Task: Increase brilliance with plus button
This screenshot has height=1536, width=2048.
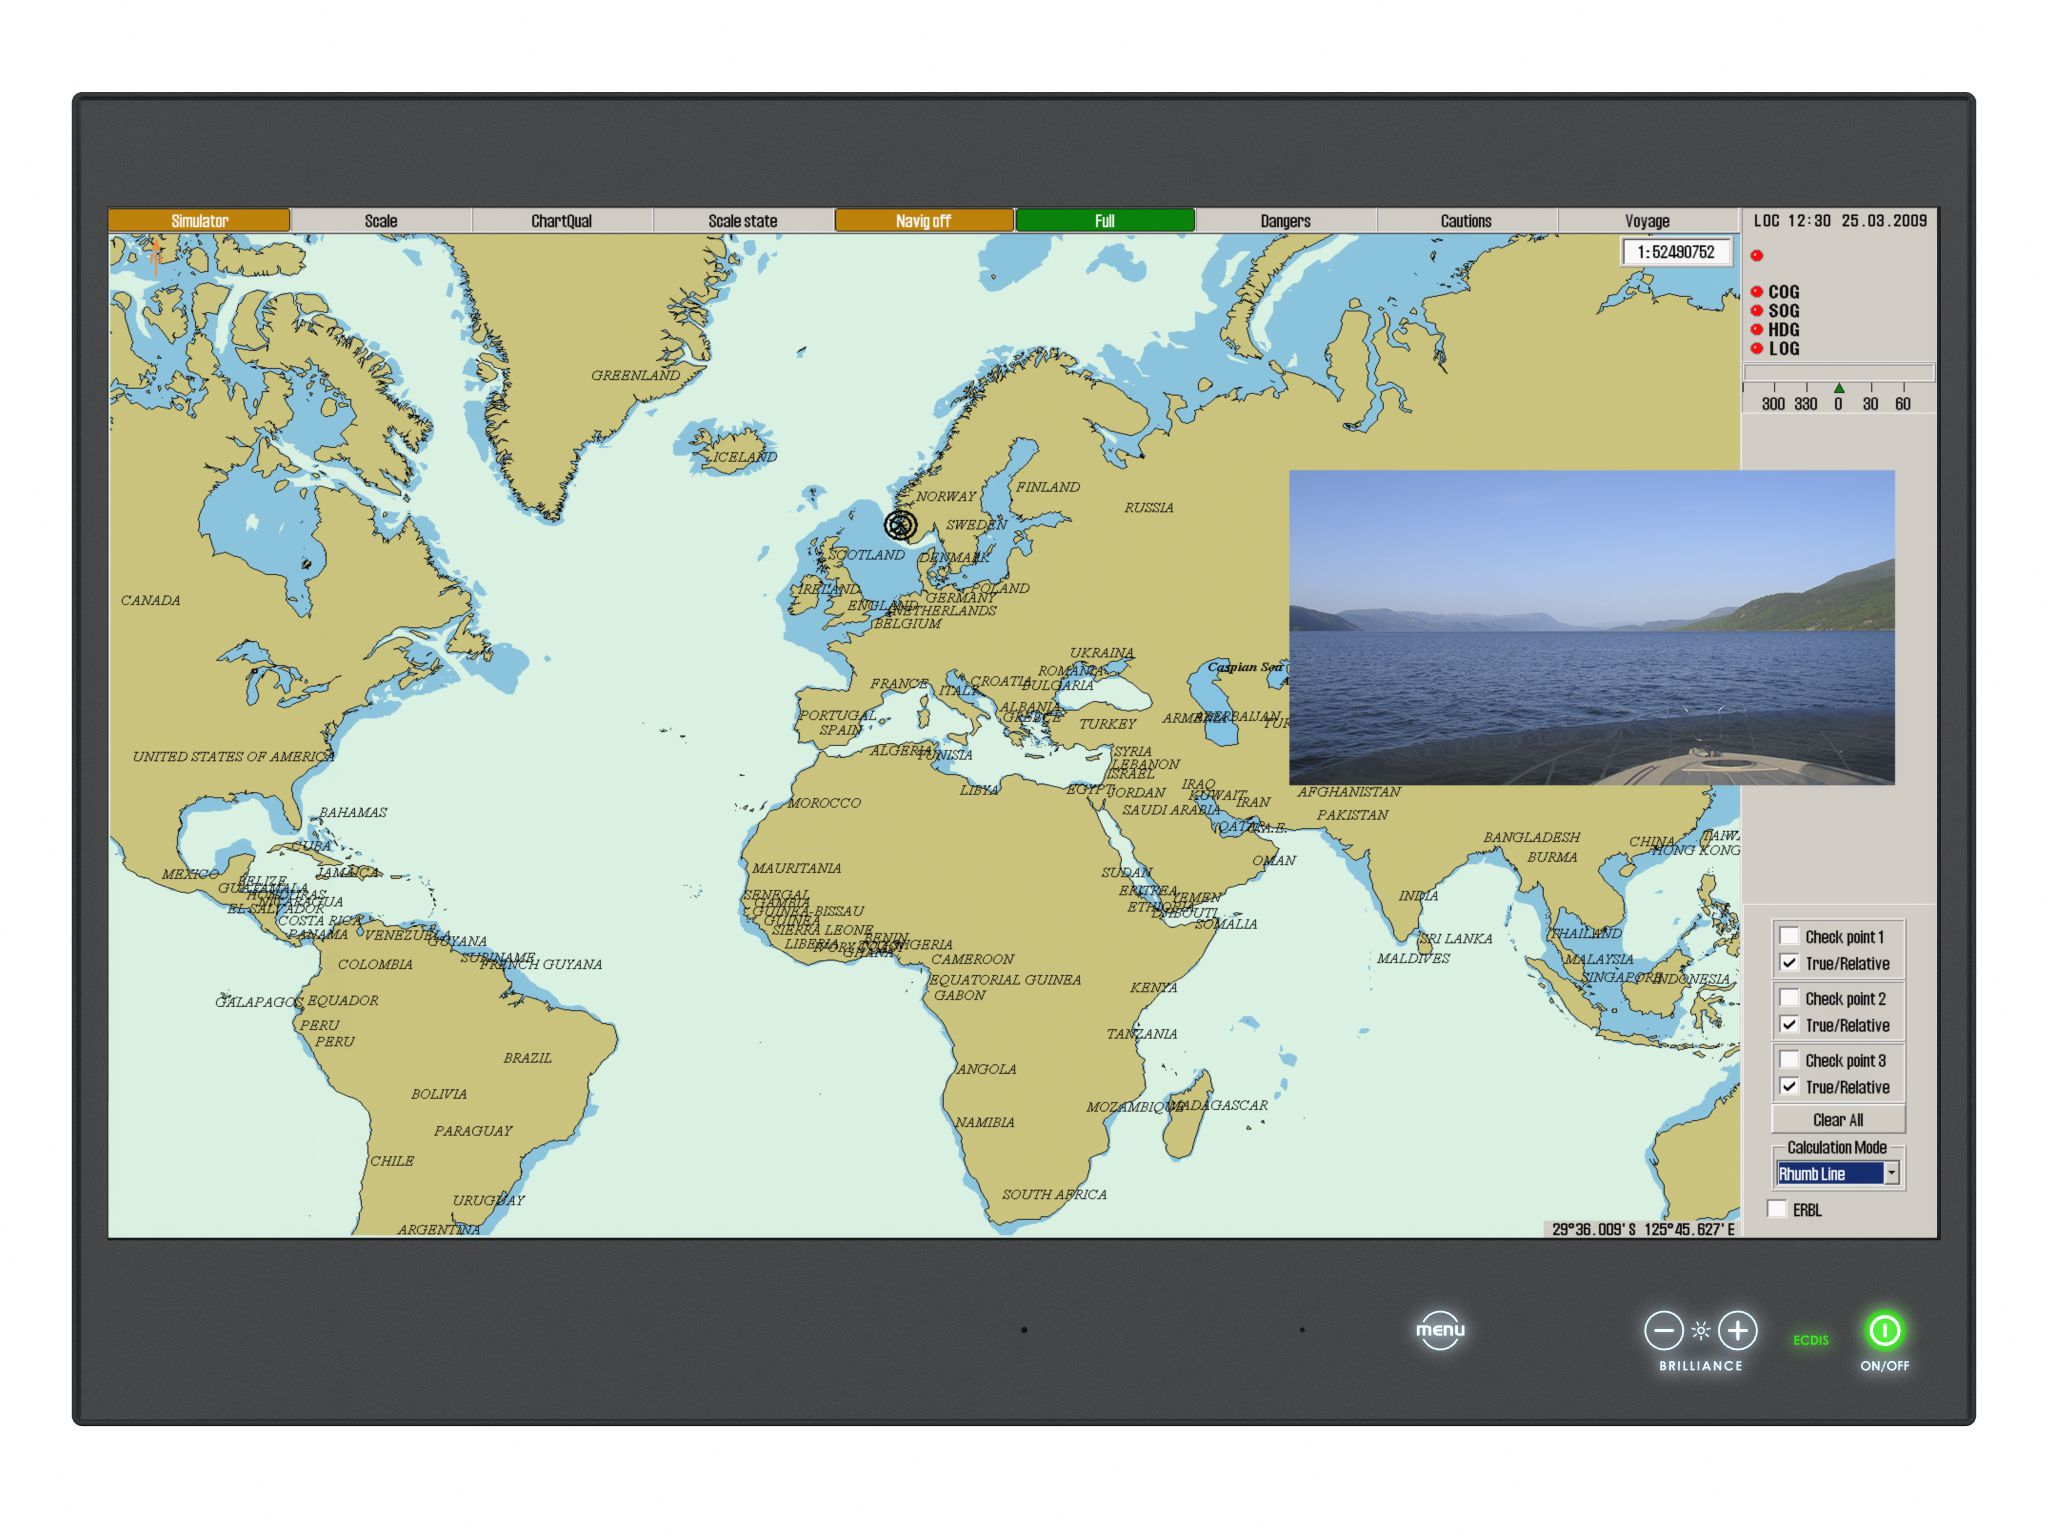Action: pos(1738,1331)
